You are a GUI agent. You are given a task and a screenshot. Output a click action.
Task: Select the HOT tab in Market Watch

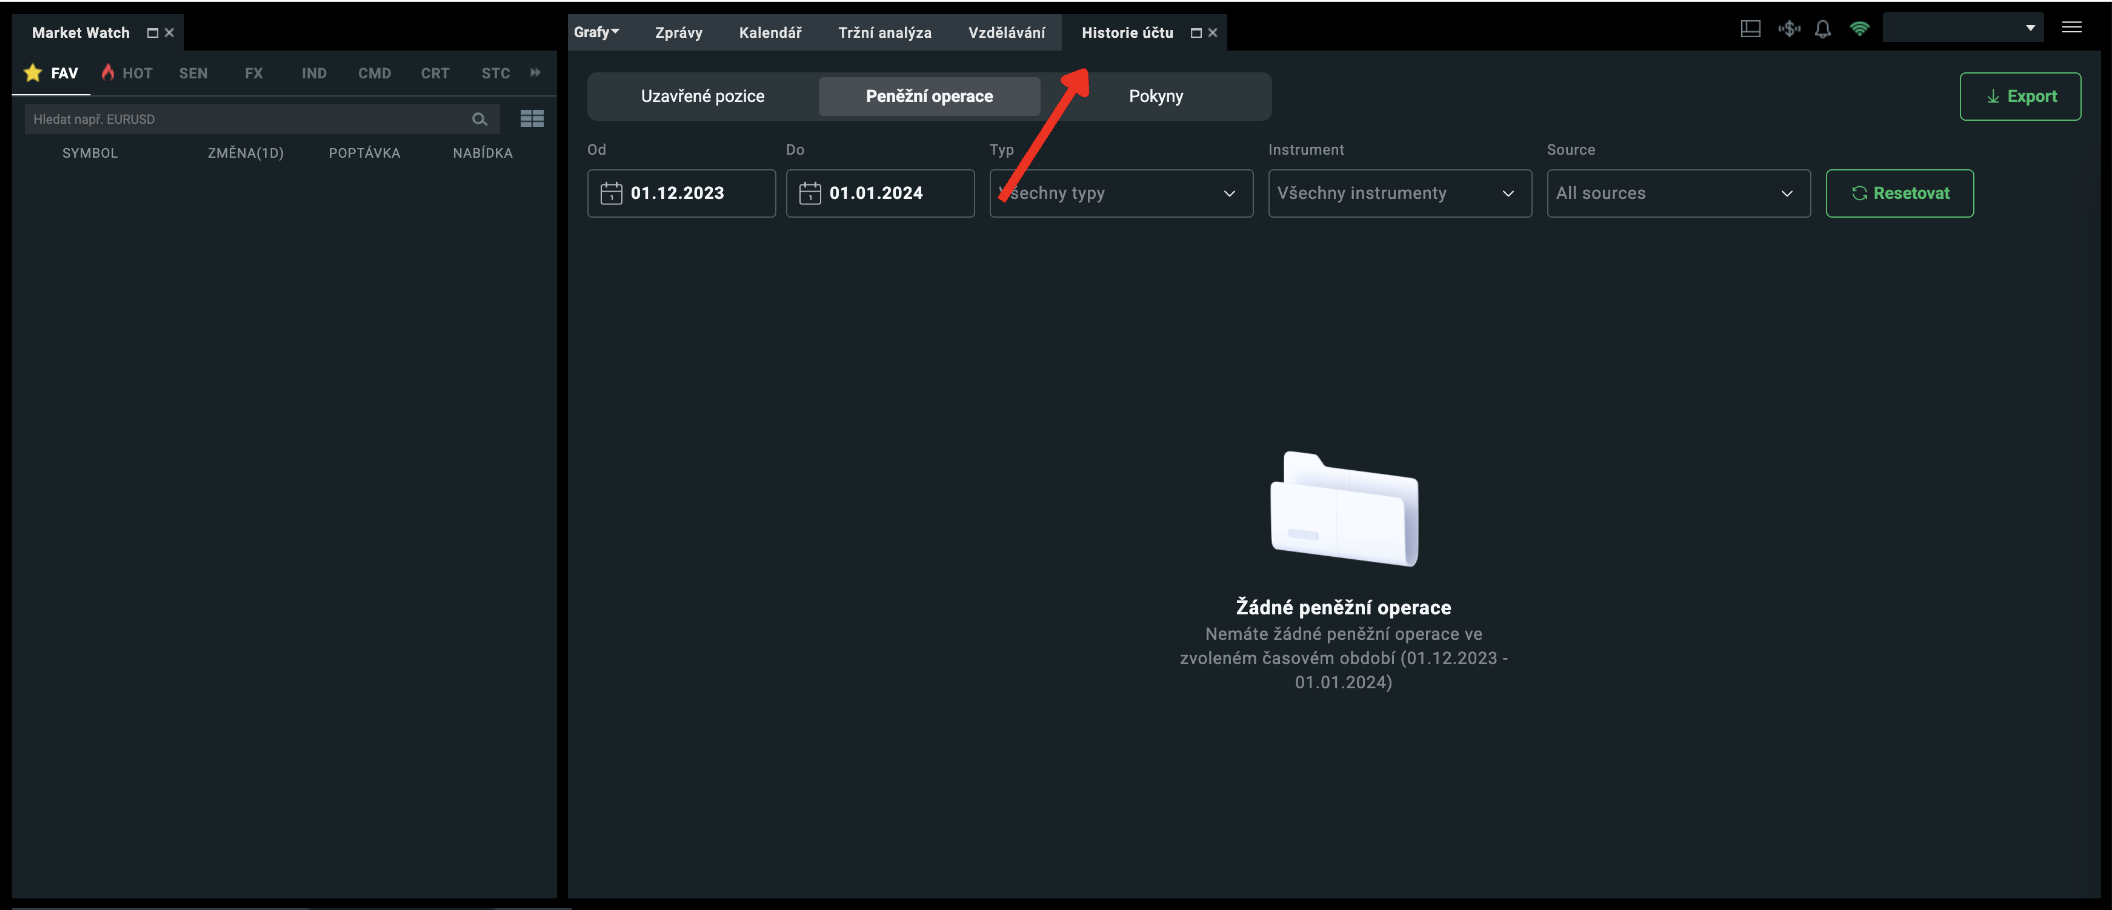(x=127, y=73)
